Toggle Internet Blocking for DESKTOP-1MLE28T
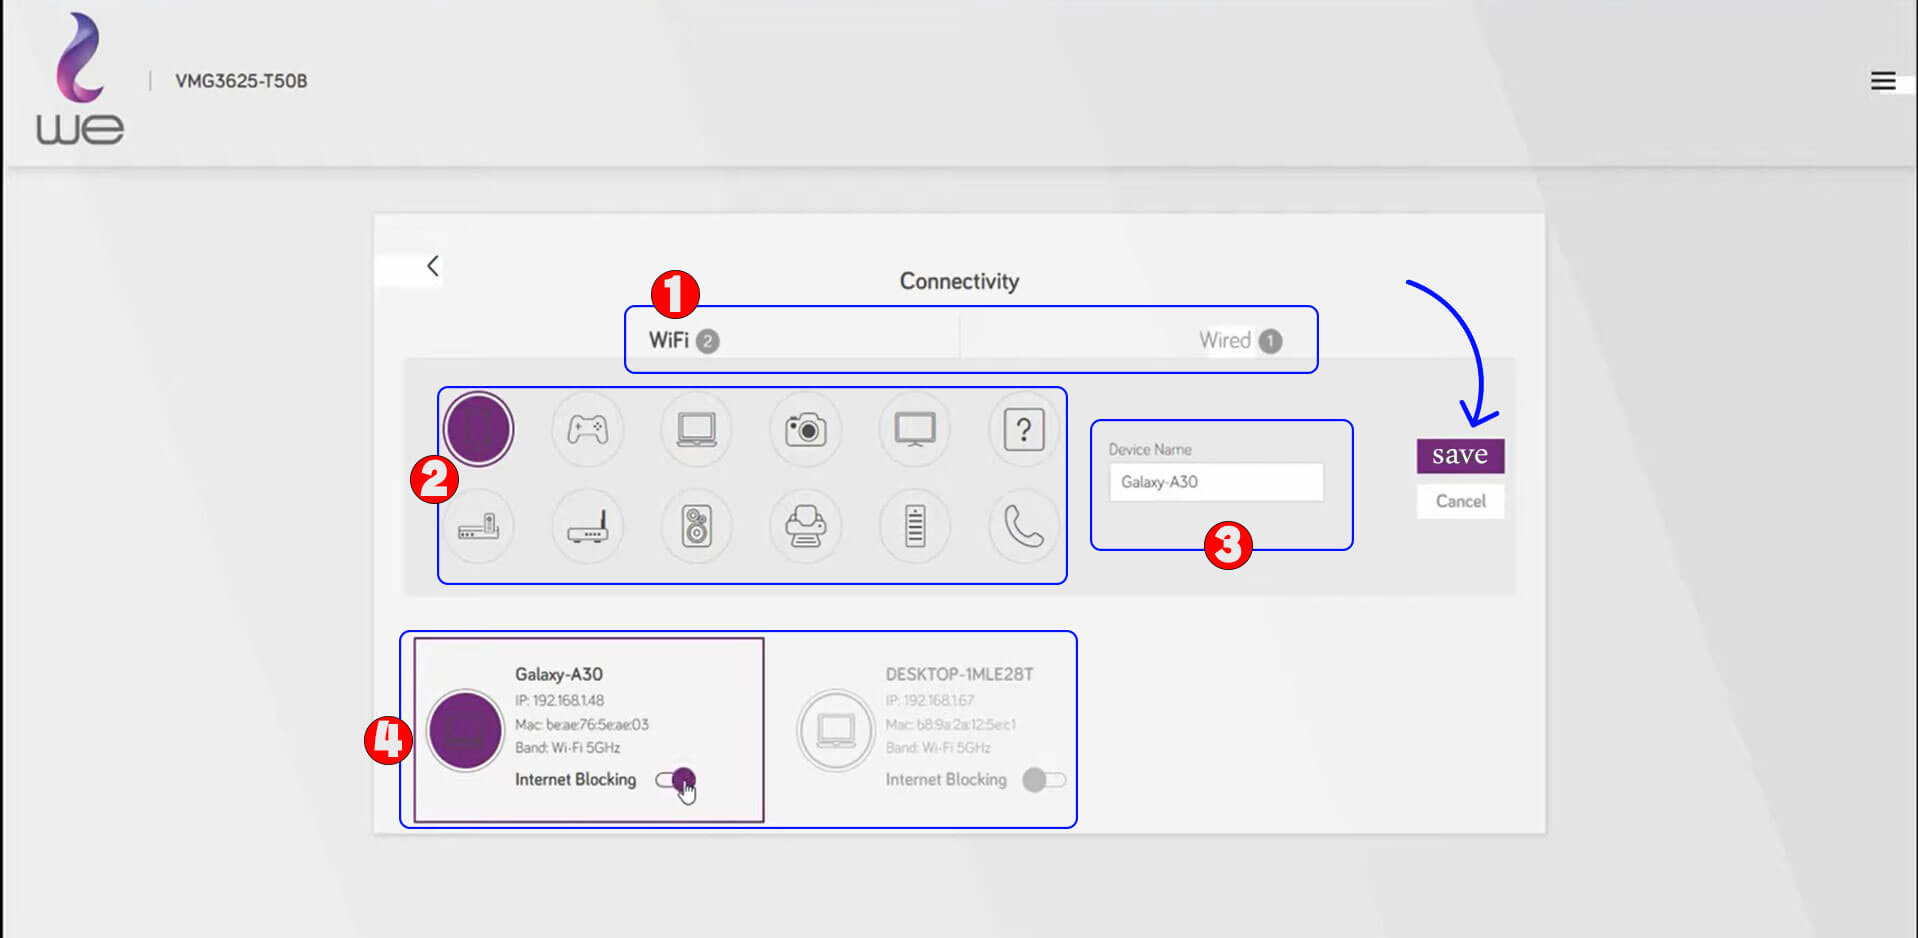 1043,780
